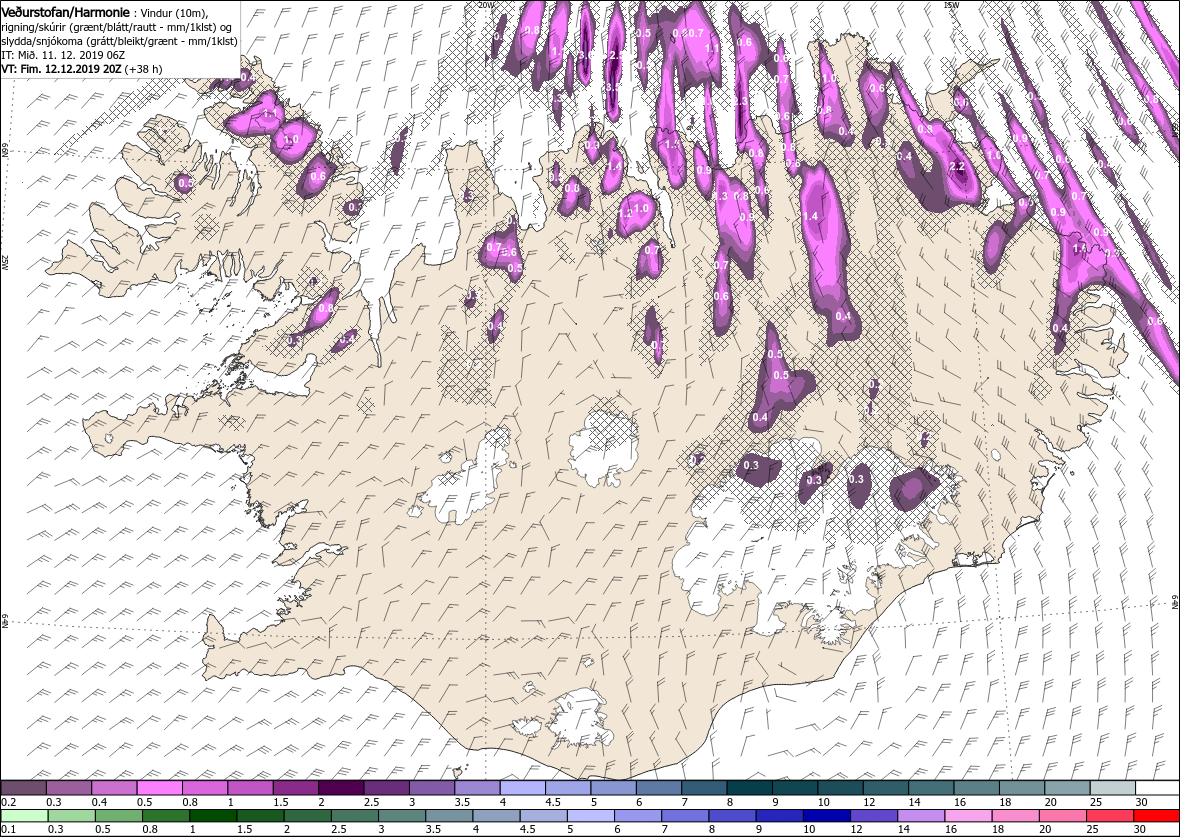This screenshot has width=1180, height=837.
Task: Select upper snow scale swatch labeled 0.2
Action: coord(24,787)
